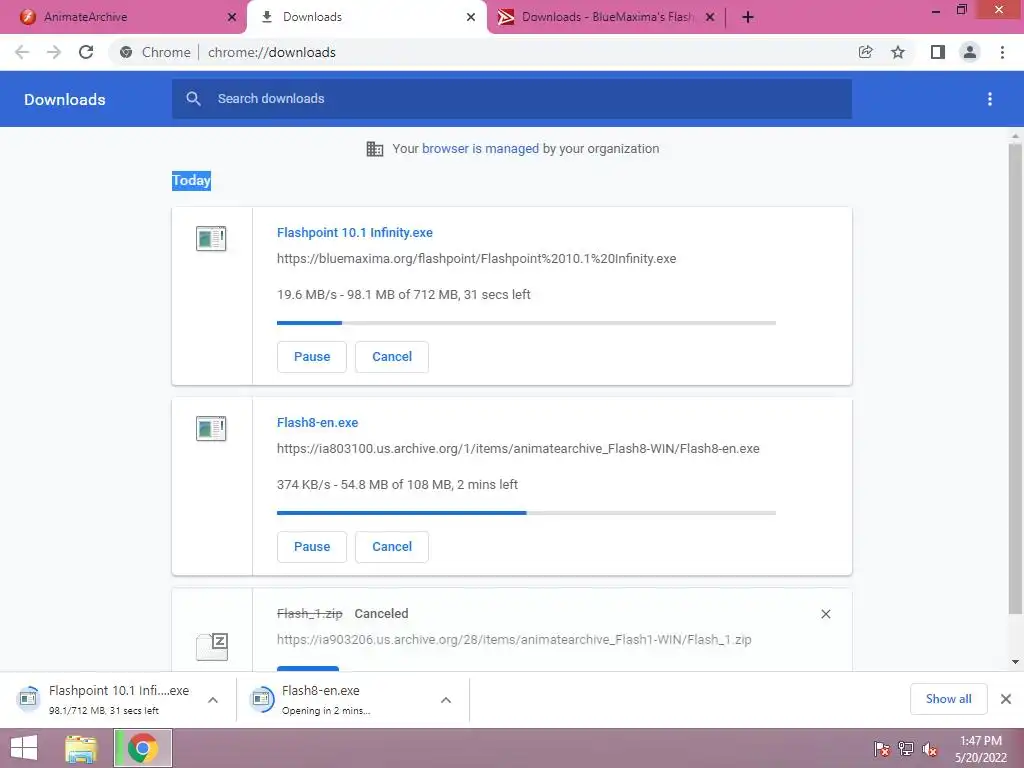The height and width of the screenshot is (768, 1024).
Task: Click the Chrome site info icon in address bar
Action: click(x=126, y=52)
